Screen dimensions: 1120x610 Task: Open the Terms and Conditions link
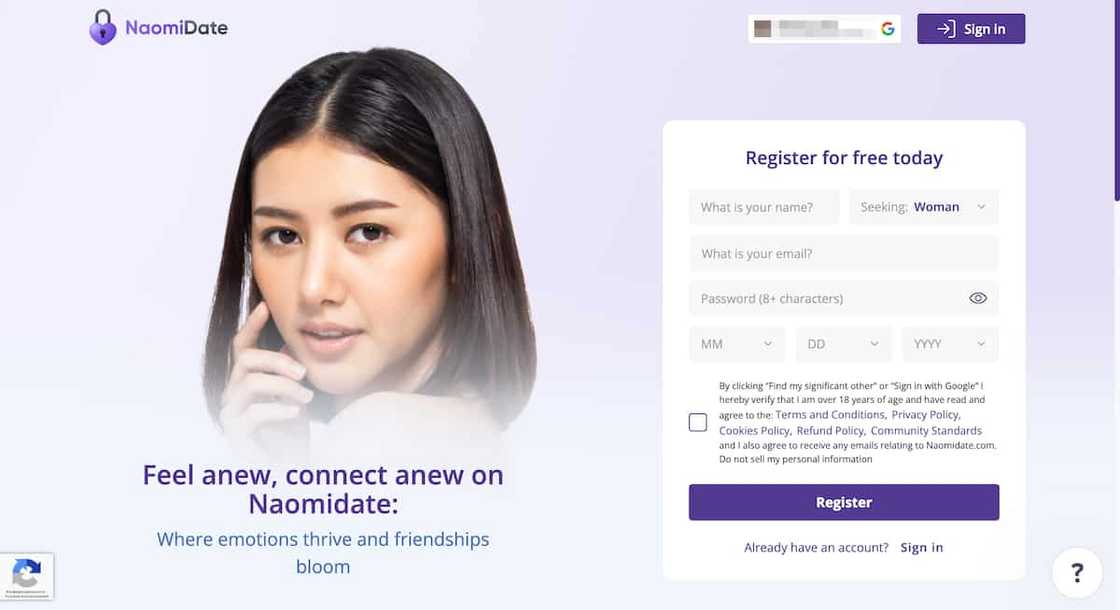(x=830, y=415)
